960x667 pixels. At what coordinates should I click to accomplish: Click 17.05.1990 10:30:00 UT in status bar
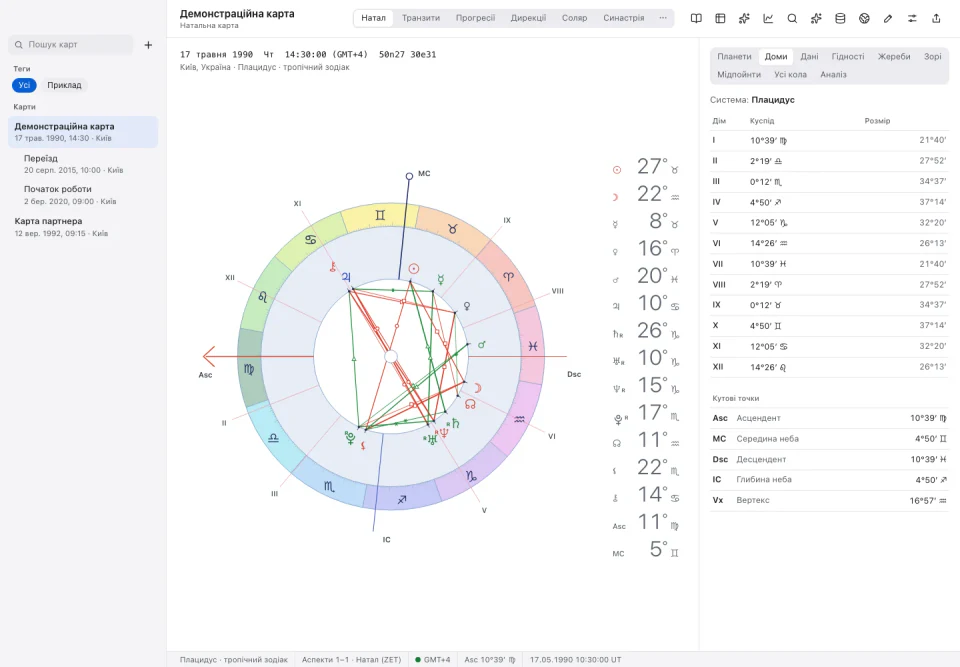[x=575, y=660]
